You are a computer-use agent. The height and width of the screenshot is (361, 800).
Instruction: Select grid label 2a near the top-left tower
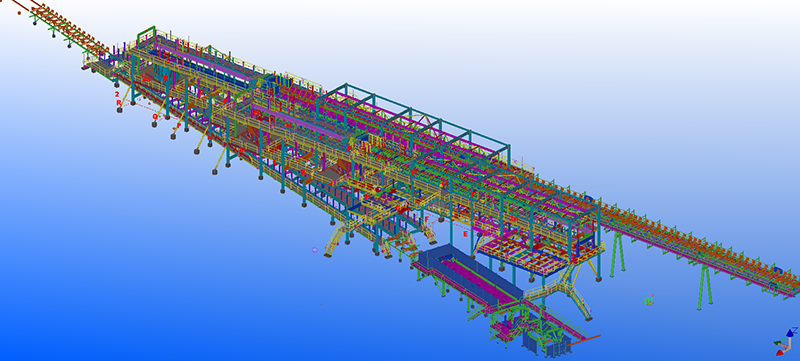pyautogui.click(x=147, y=79)
